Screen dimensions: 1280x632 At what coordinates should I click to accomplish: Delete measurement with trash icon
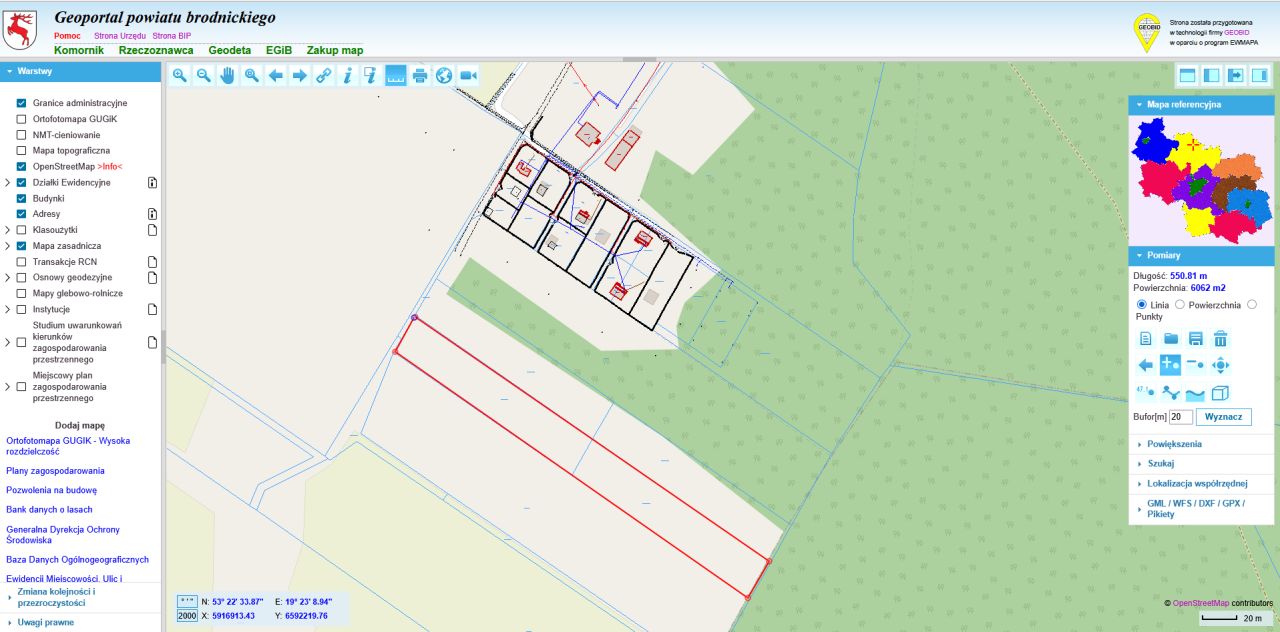click(x=1220, y=339)
